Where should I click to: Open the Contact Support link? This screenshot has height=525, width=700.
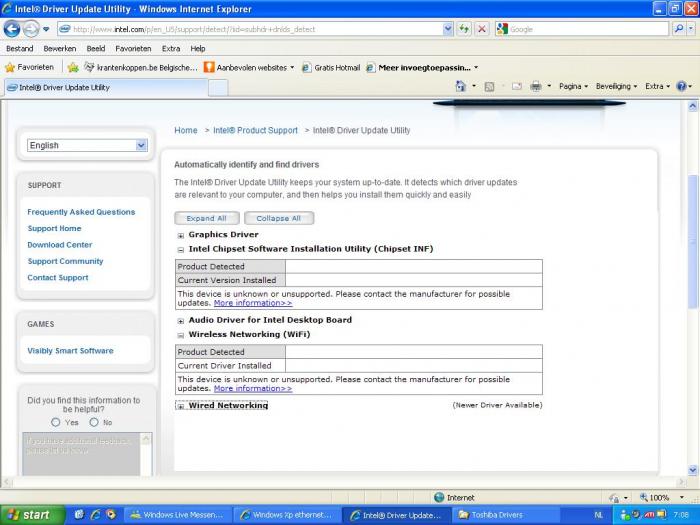(x=58, y=278)
